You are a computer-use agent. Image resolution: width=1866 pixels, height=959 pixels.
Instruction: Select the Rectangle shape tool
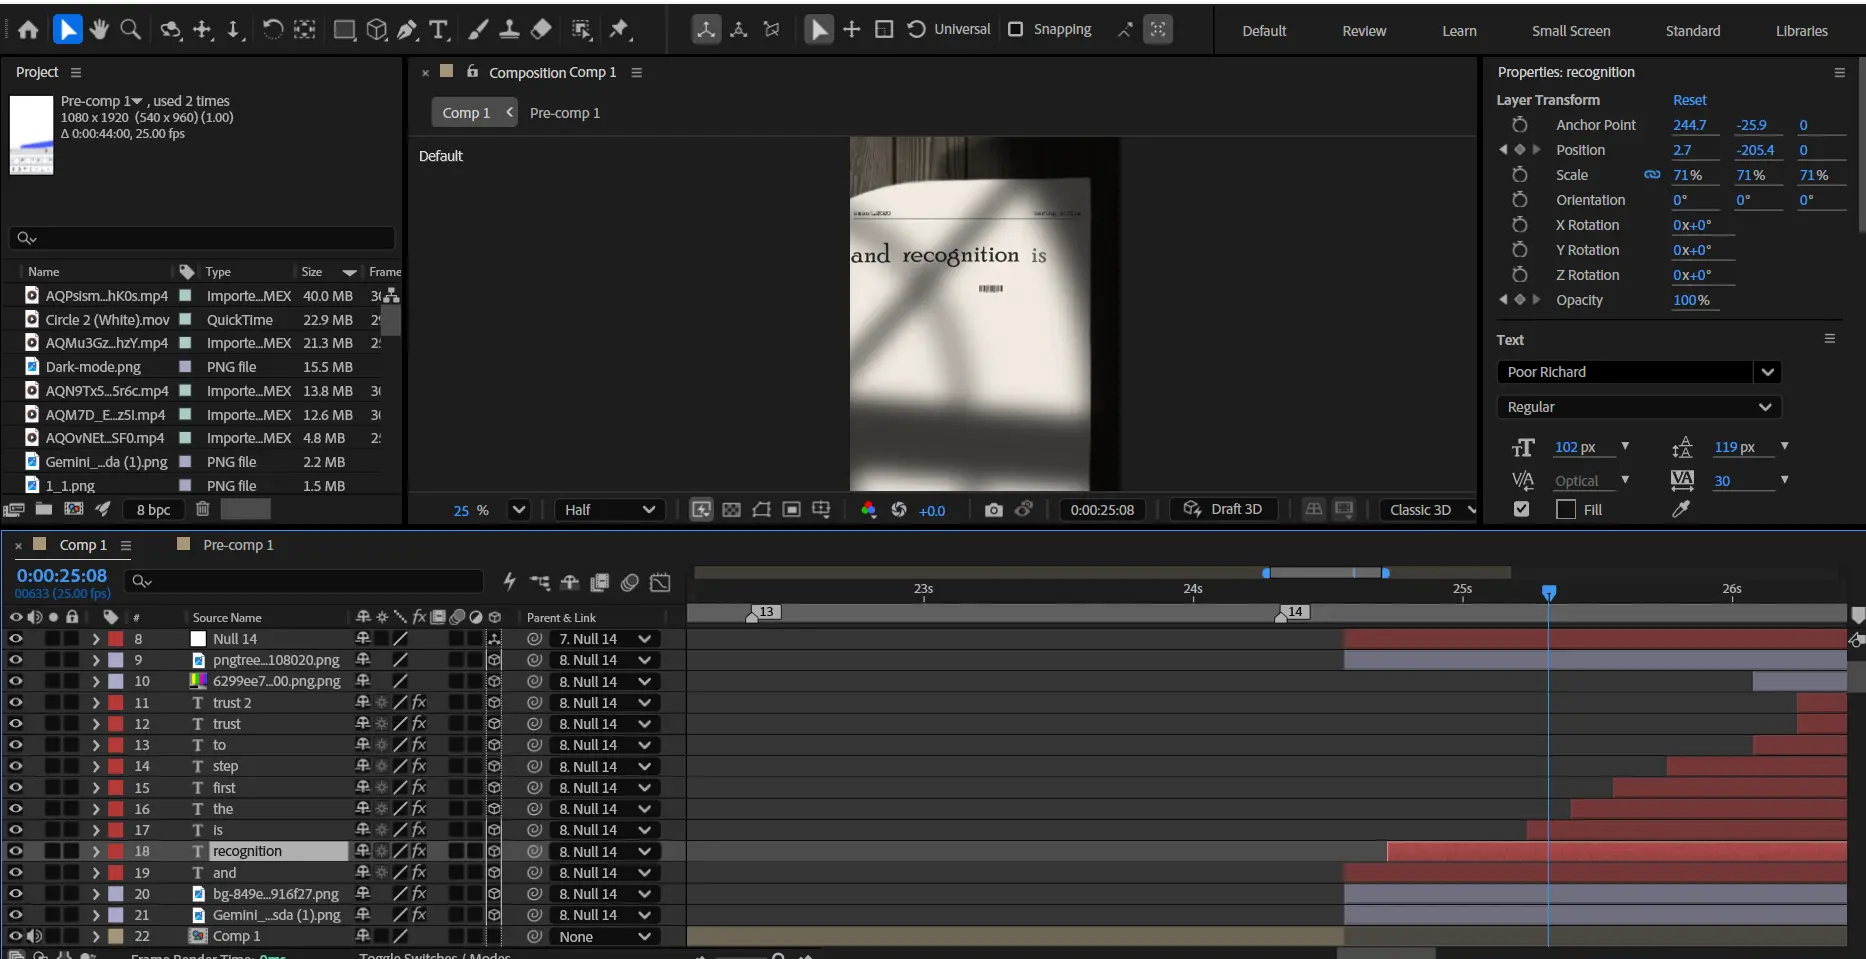click(344, 30)
